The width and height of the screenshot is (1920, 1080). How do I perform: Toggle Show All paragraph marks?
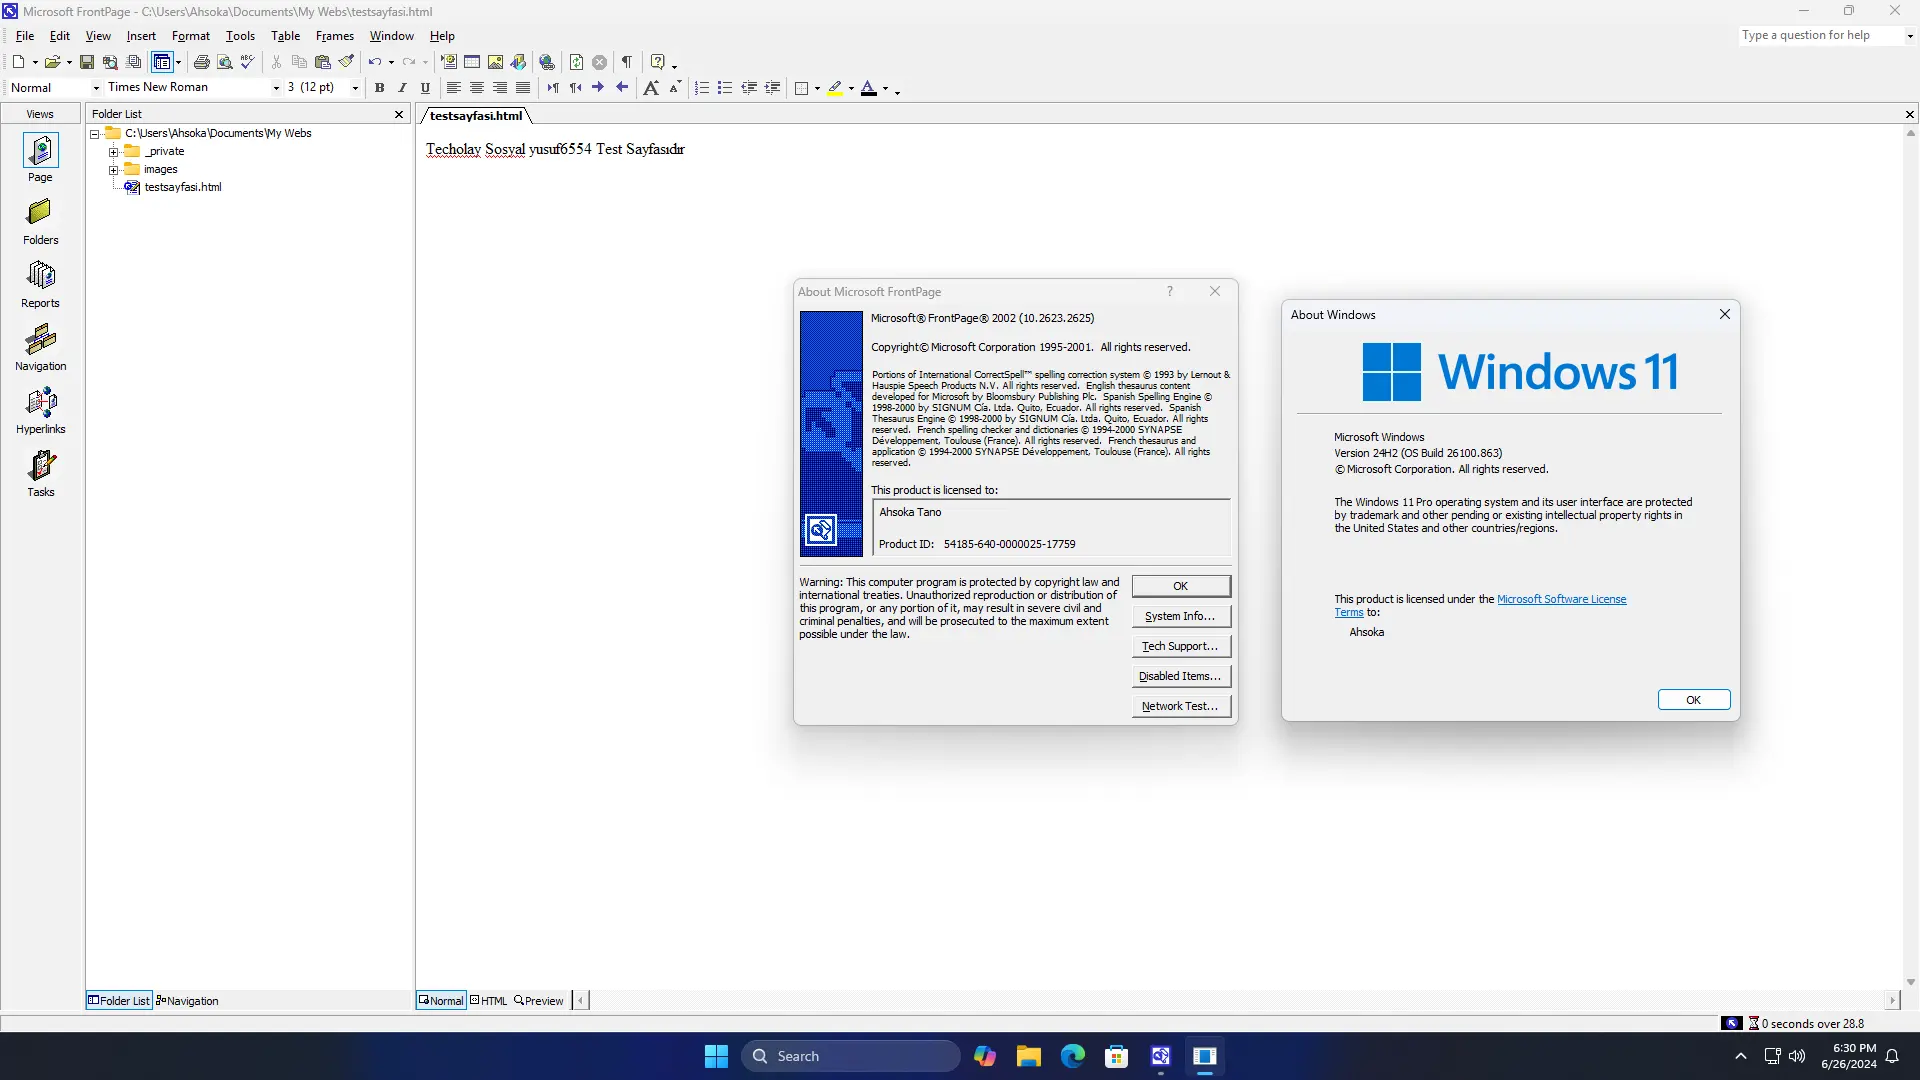pyautogui.click(x=626, y=62)
